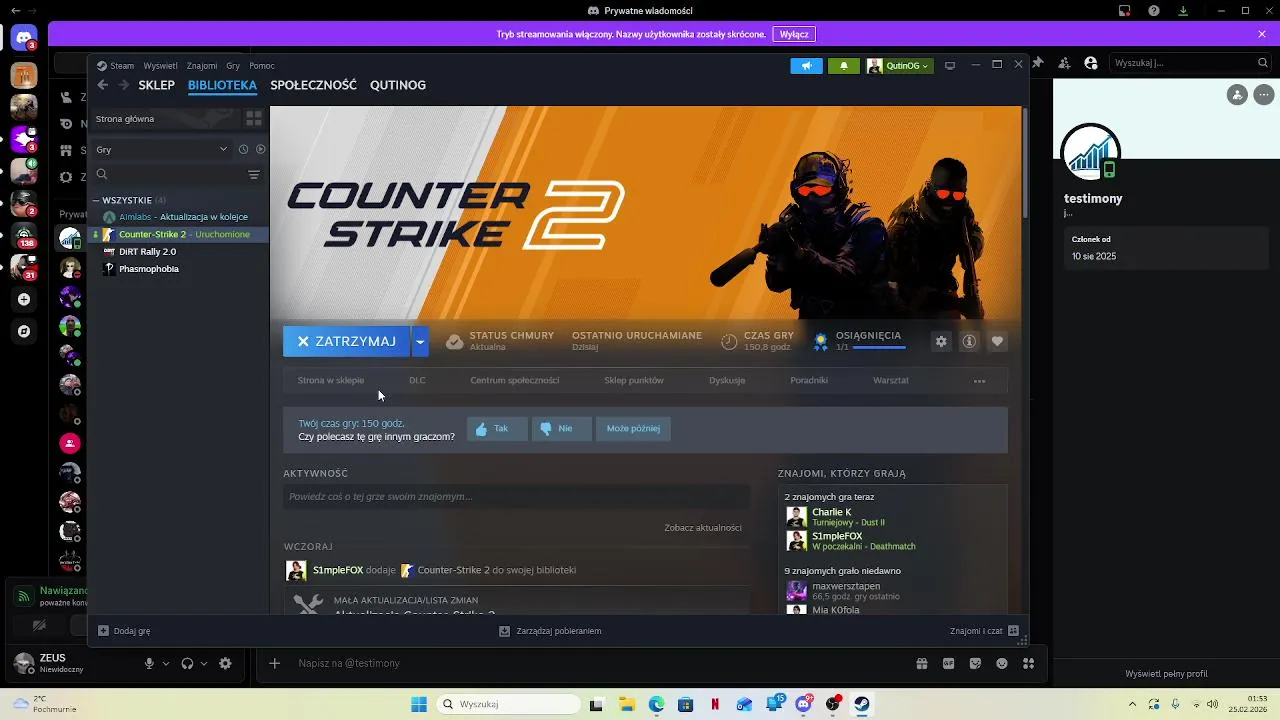The image size is (1280, 720).
Task: Open Centrum społeczności link
Action: 515,381
